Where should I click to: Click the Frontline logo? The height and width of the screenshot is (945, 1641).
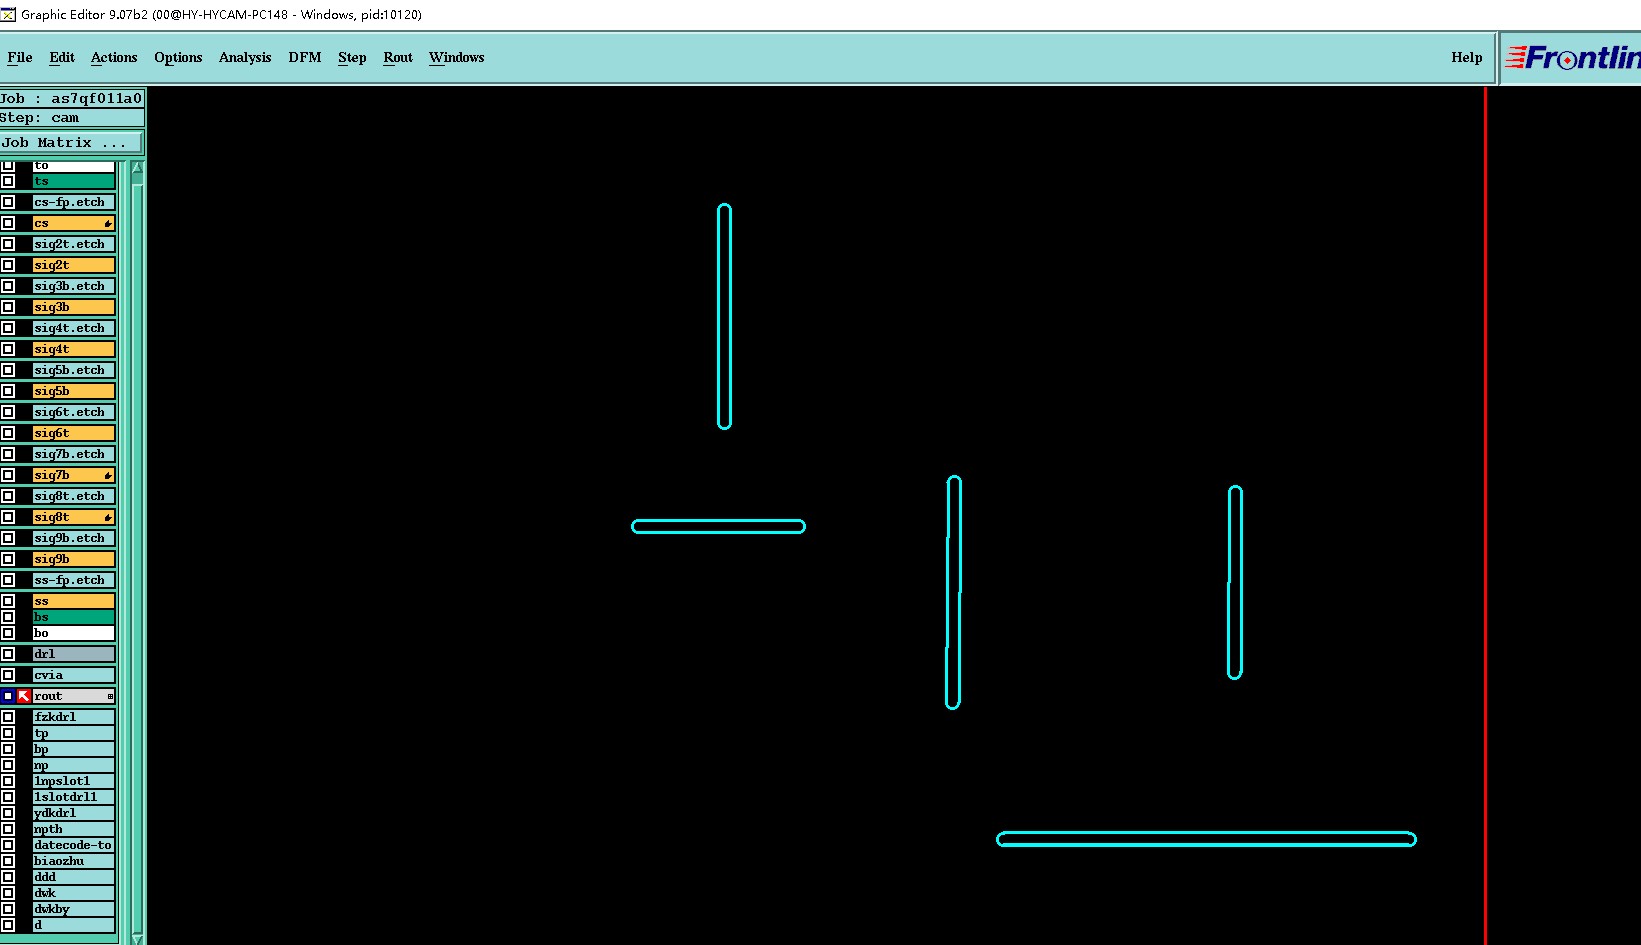[x=1572, y=58]
